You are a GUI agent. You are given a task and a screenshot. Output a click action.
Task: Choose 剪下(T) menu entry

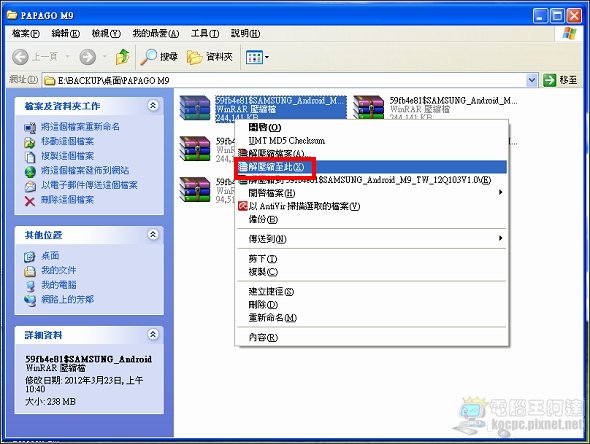point(371,258)
